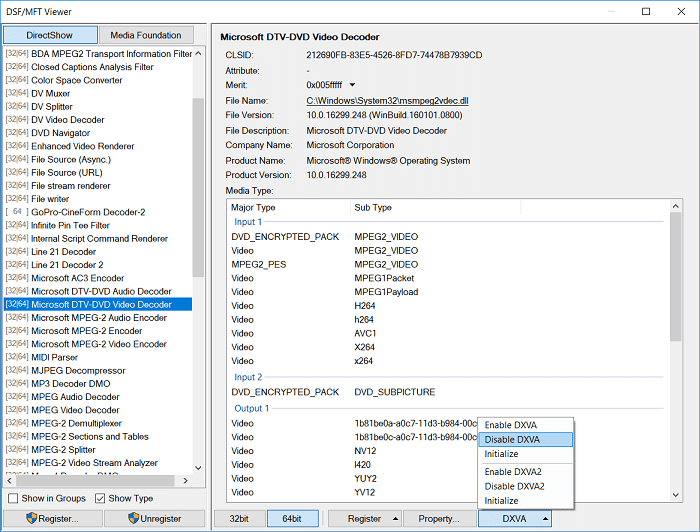Select MP3 Decoder DMO
The width and height of the screenshot is (700, 532).
(98, 383)
